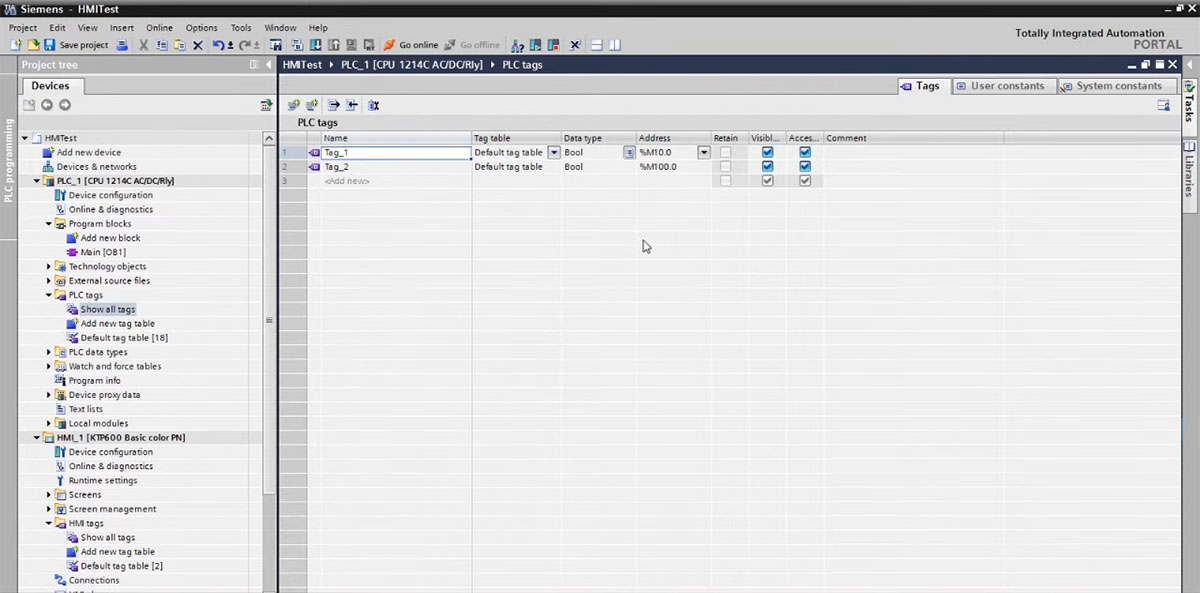
Task: Open Address dropdown for Tag_1
Action: point(704,153)
